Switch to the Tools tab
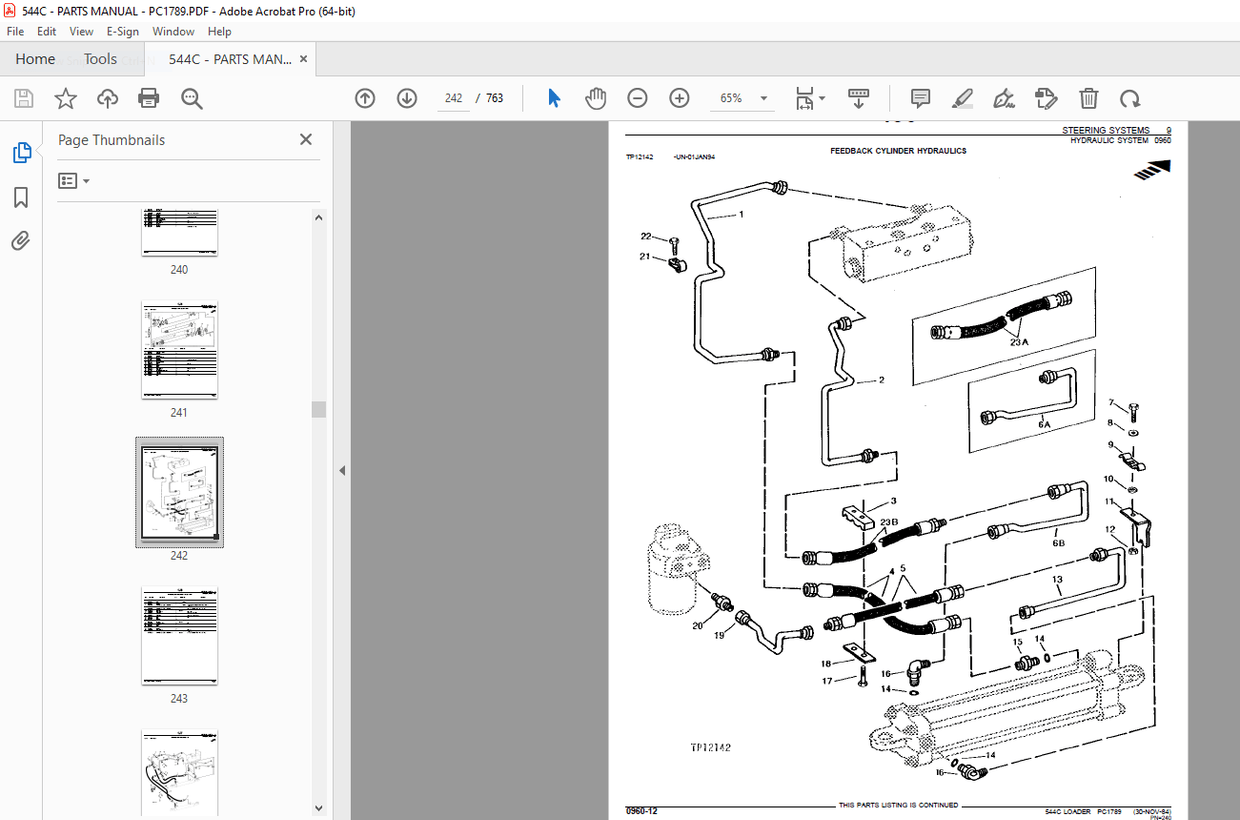This screenshot has height=820, width=1240. pos(100,59)
